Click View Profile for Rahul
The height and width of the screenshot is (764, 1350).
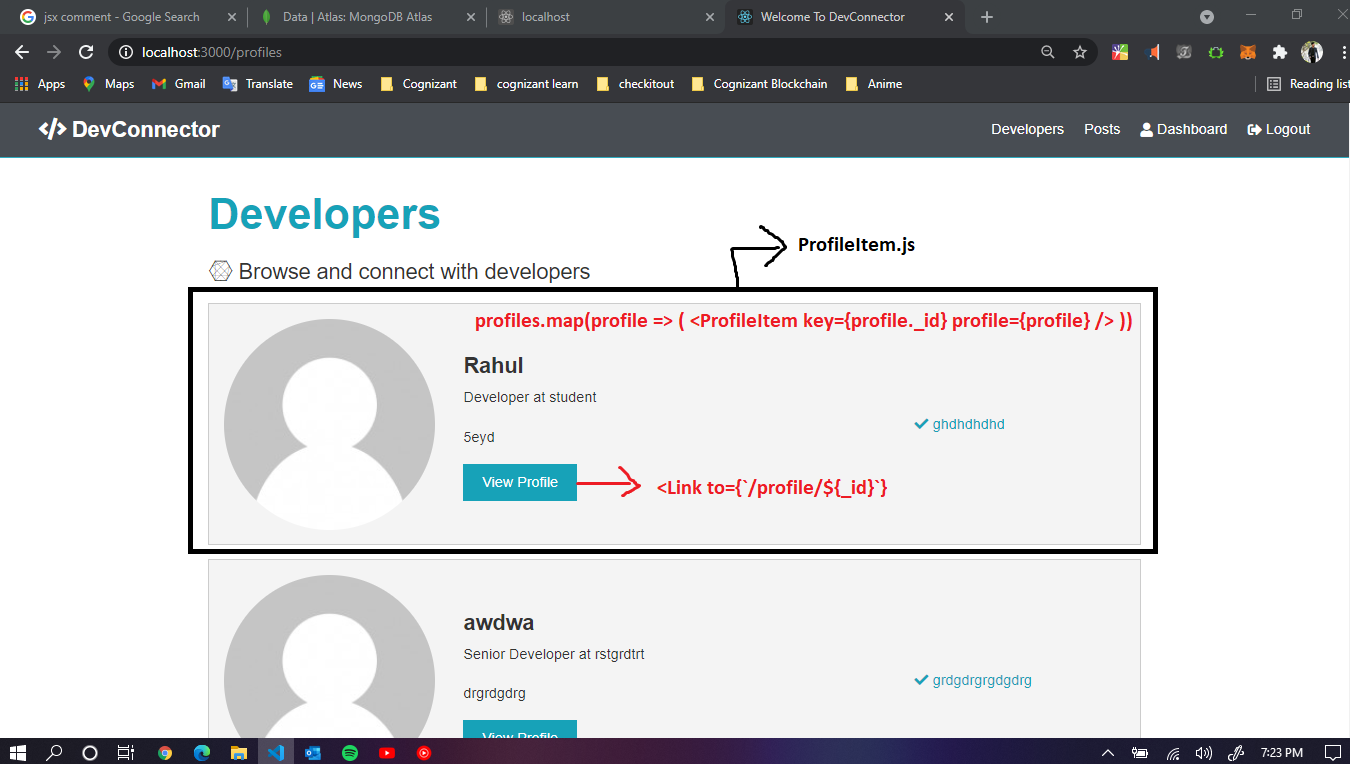pyautogui.click(x=519, y=482)
